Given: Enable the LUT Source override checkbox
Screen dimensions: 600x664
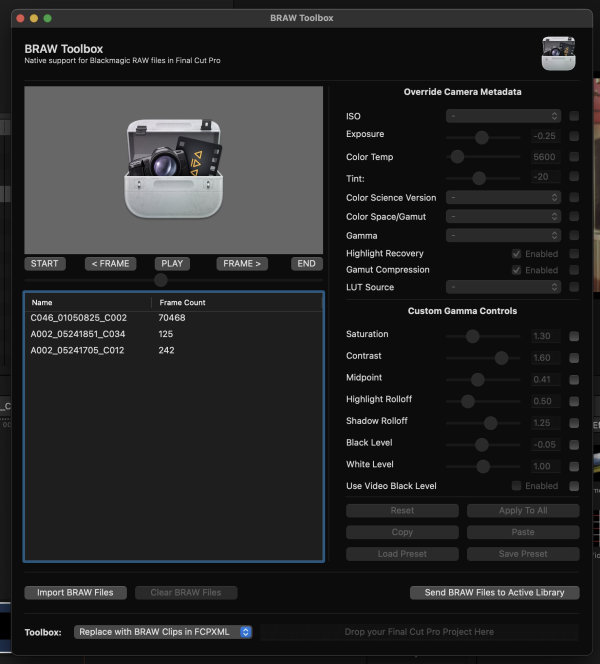Looking at the screenshot, I should (x=574, y=287).
